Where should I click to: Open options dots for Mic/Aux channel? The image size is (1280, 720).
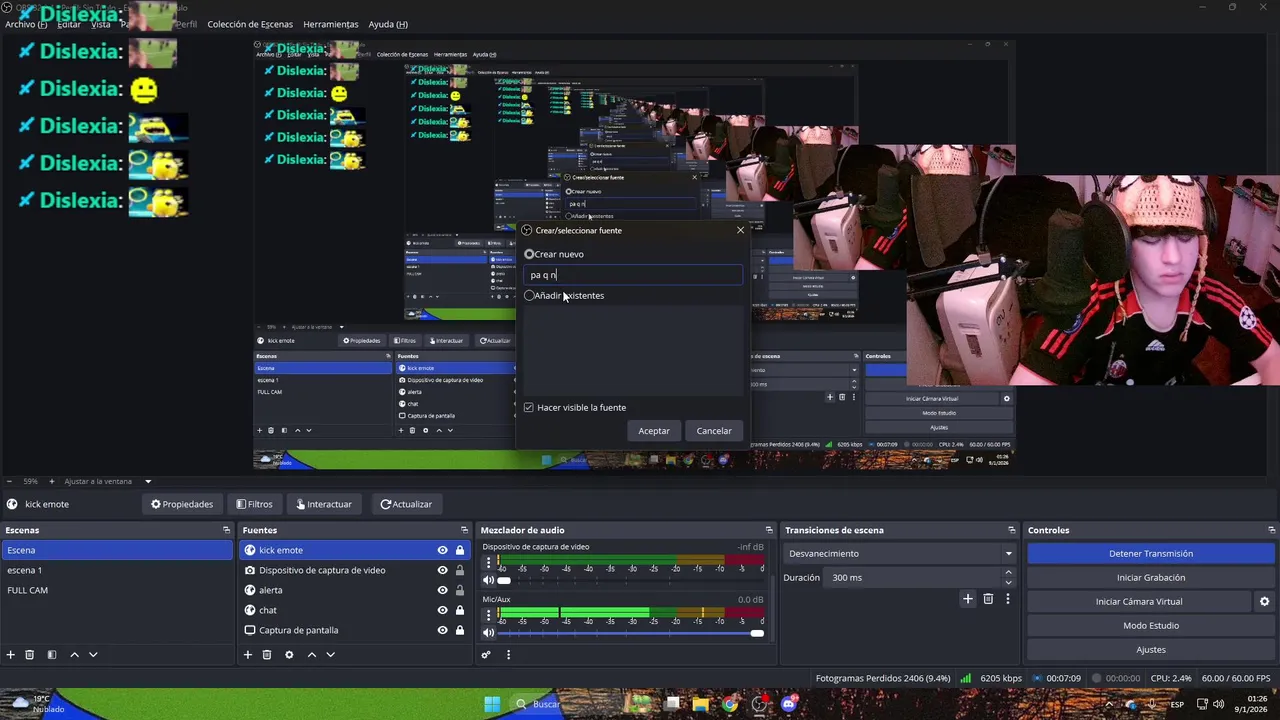(488, 615)
